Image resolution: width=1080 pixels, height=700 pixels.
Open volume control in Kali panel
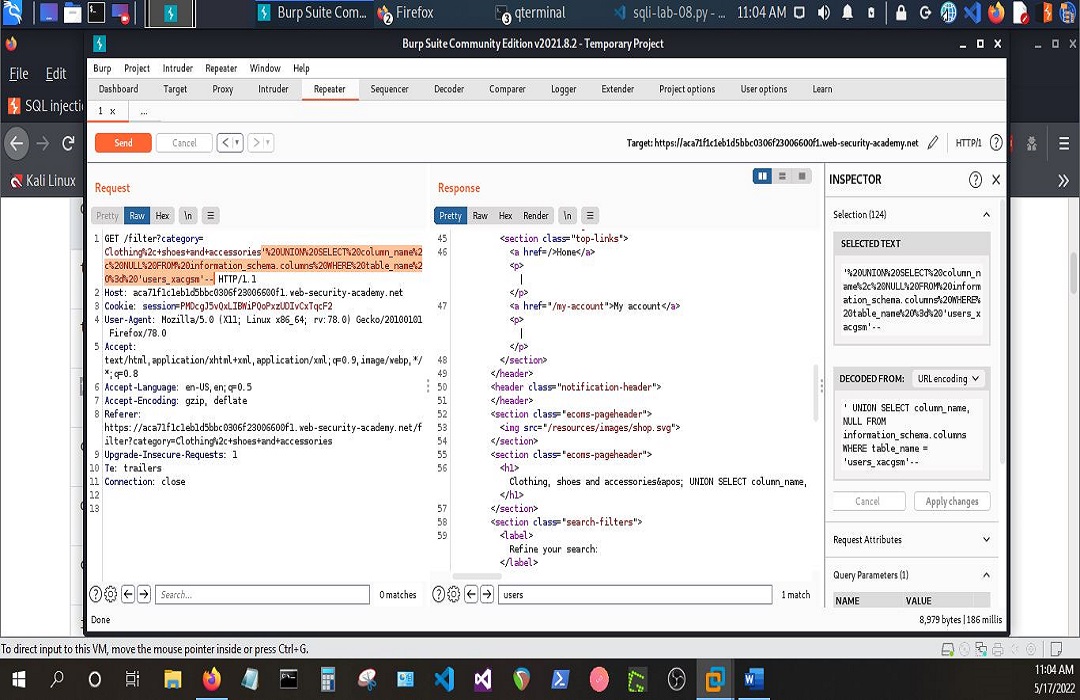pyautogui.click(x=824, y=12)
